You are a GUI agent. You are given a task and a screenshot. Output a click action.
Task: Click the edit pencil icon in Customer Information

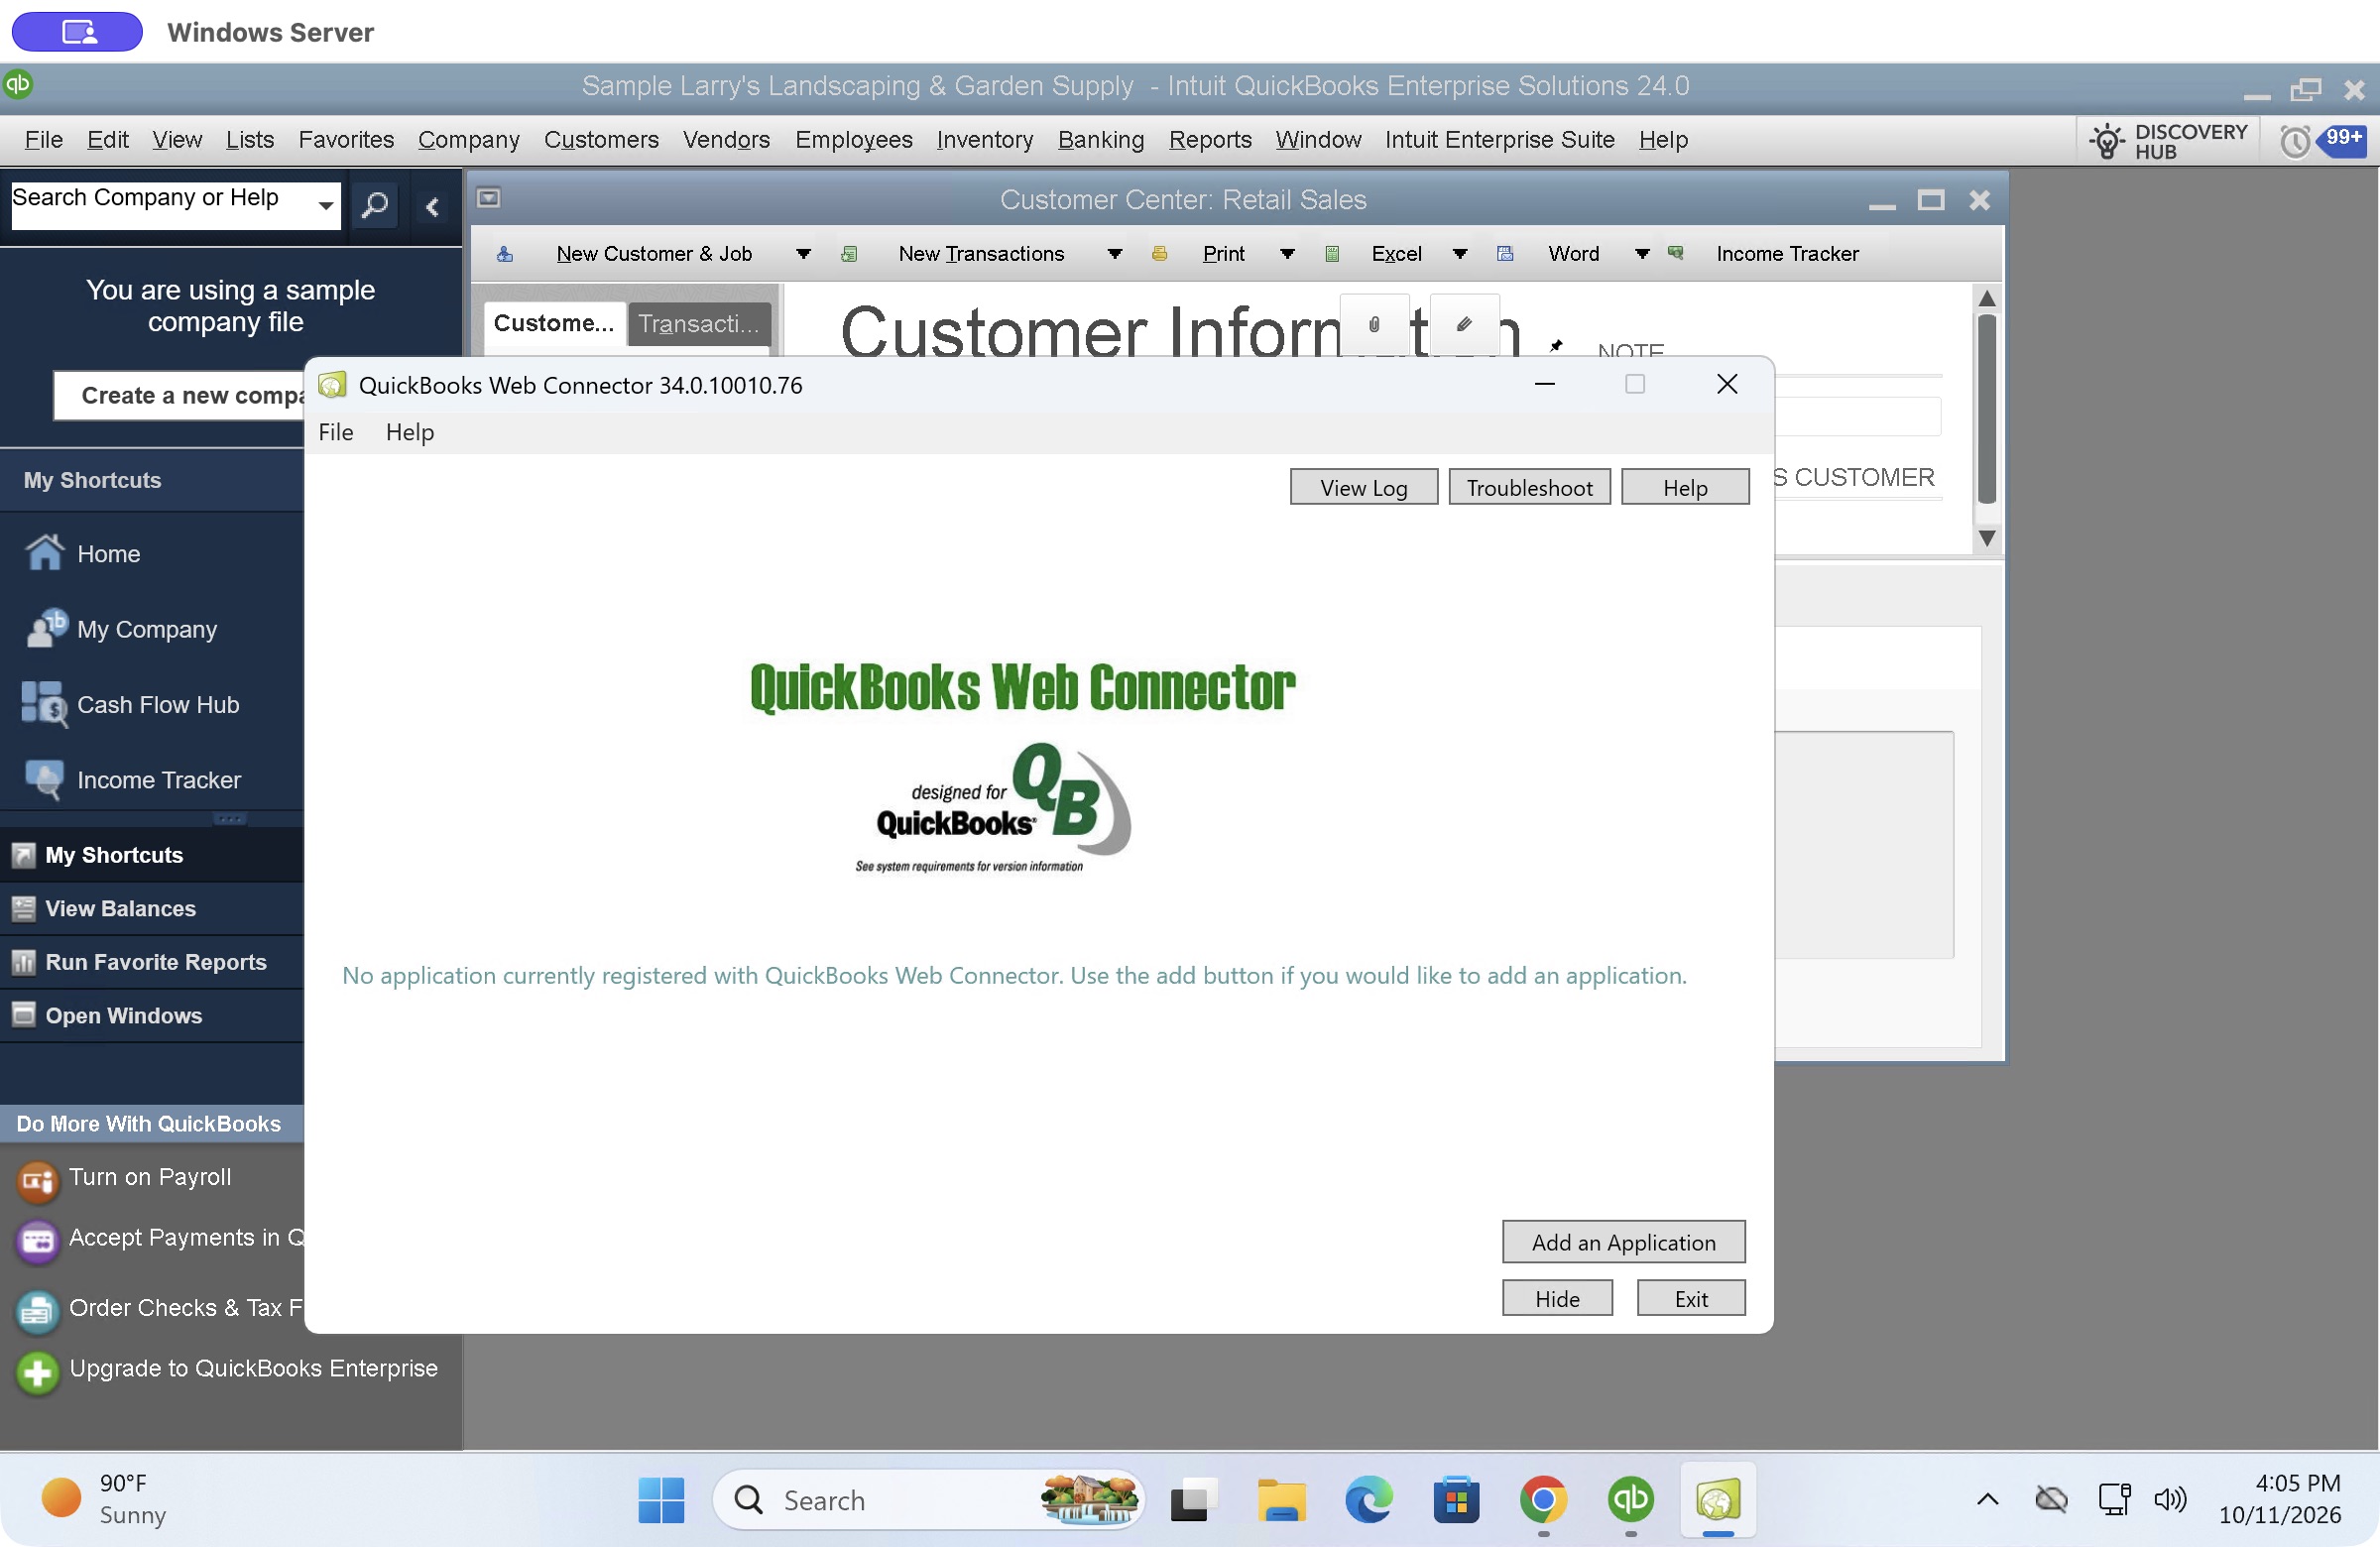pyautogui.click(x=1464, y=324)
